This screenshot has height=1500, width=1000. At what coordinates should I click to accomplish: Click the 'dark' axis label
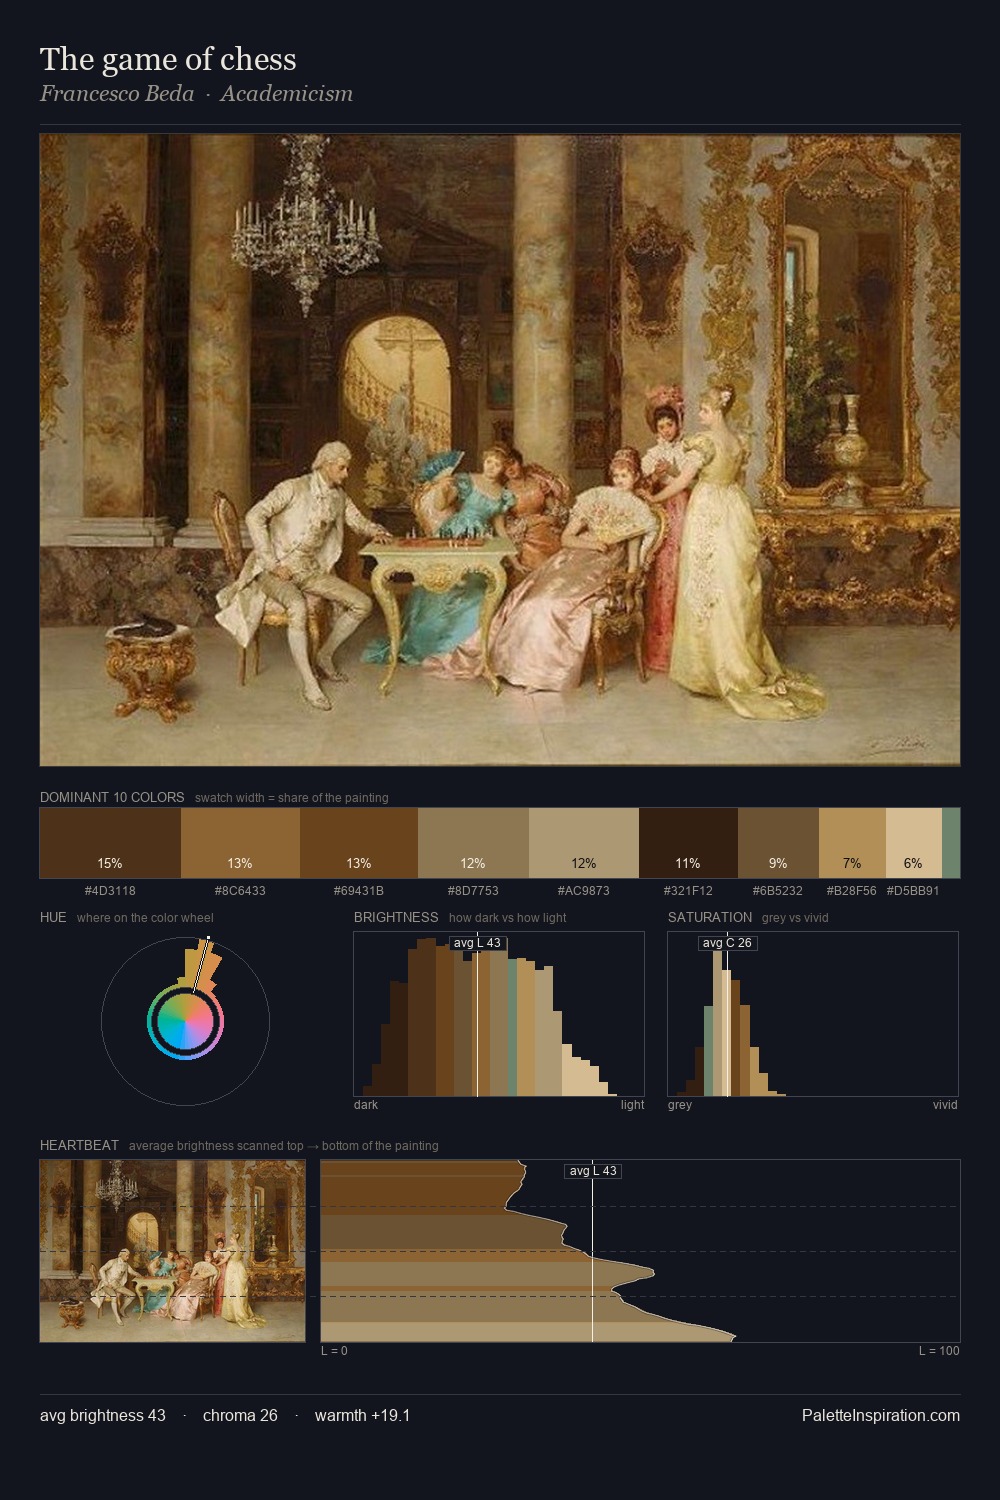point(366,1105)
